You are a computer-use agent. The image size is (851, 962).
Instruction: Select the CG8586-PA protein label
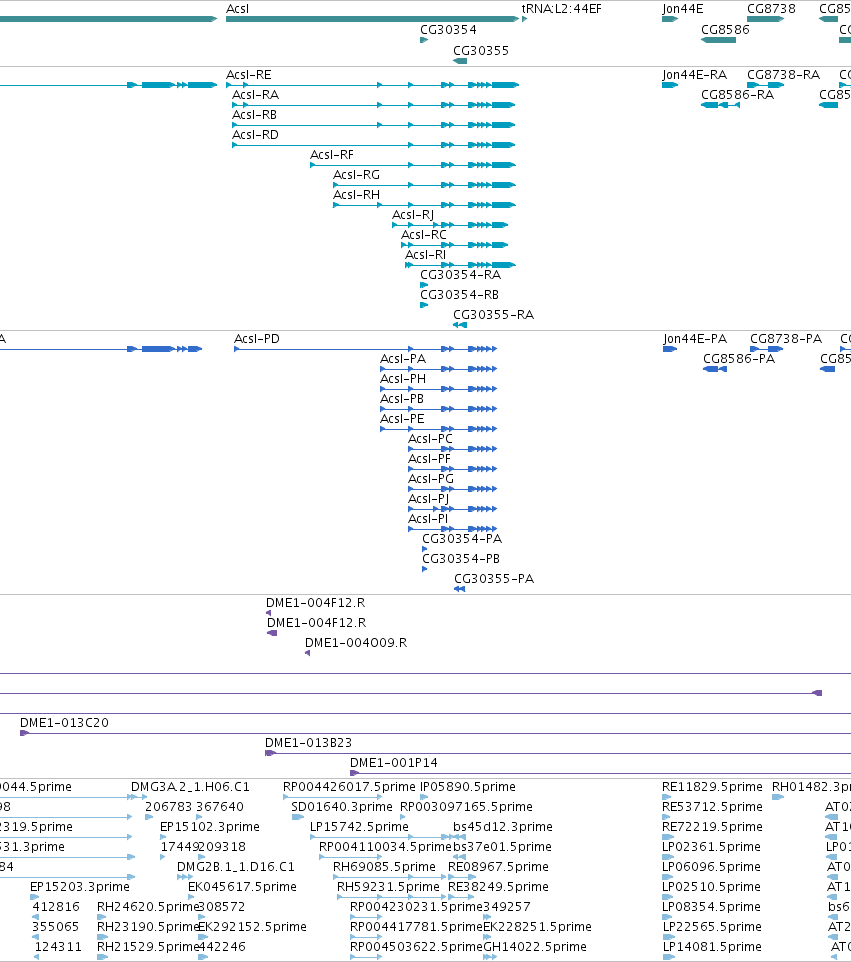coord(739,359)
